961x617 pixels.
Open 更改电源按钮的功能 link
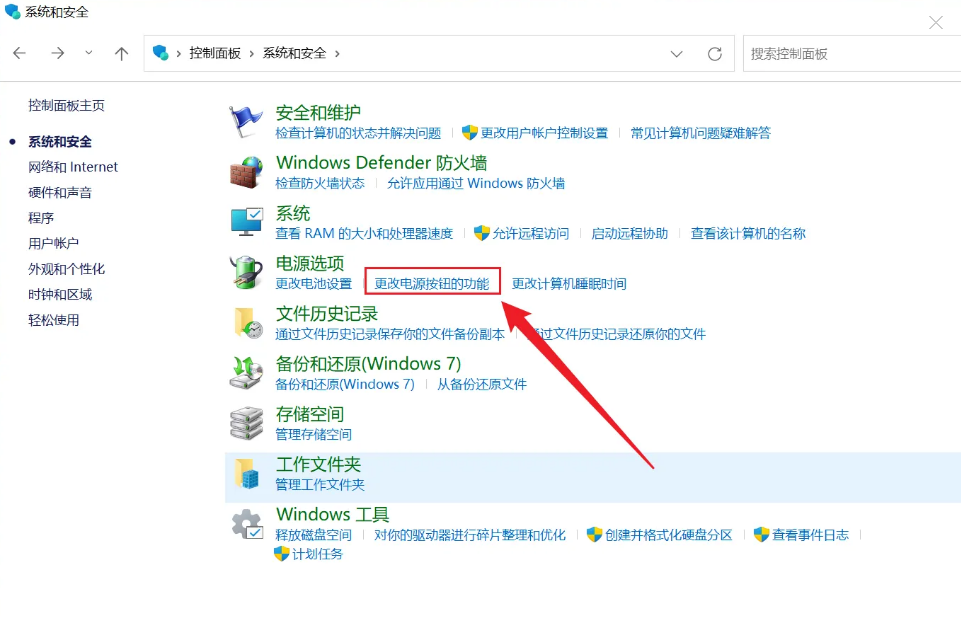click(432, 284)
